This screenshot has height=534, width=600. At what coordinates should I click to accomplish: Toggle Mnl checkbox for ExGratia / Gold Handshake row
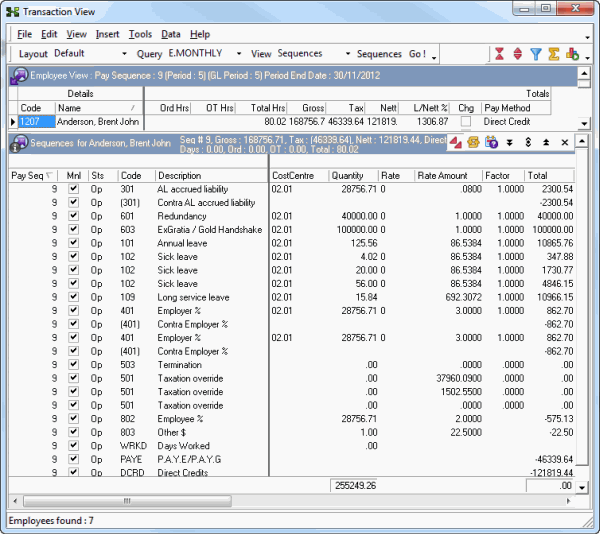pyautogui.click(x=73, y=230)
